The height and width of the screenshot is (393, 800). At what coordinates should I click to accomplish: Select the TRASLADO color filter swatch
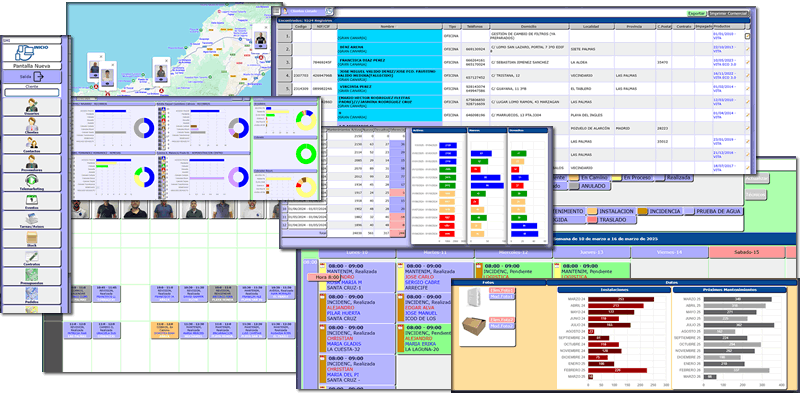click(x=592, y=219)
